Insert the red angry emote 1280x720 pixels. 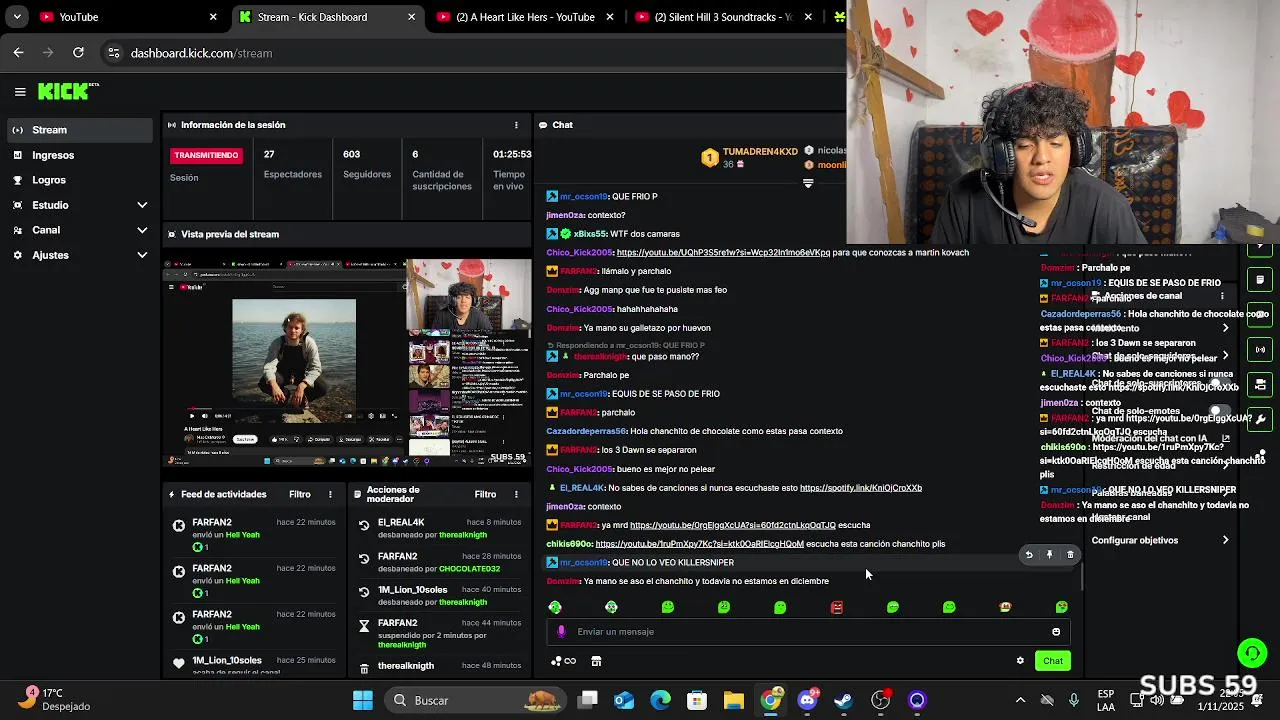click(837, 607)
